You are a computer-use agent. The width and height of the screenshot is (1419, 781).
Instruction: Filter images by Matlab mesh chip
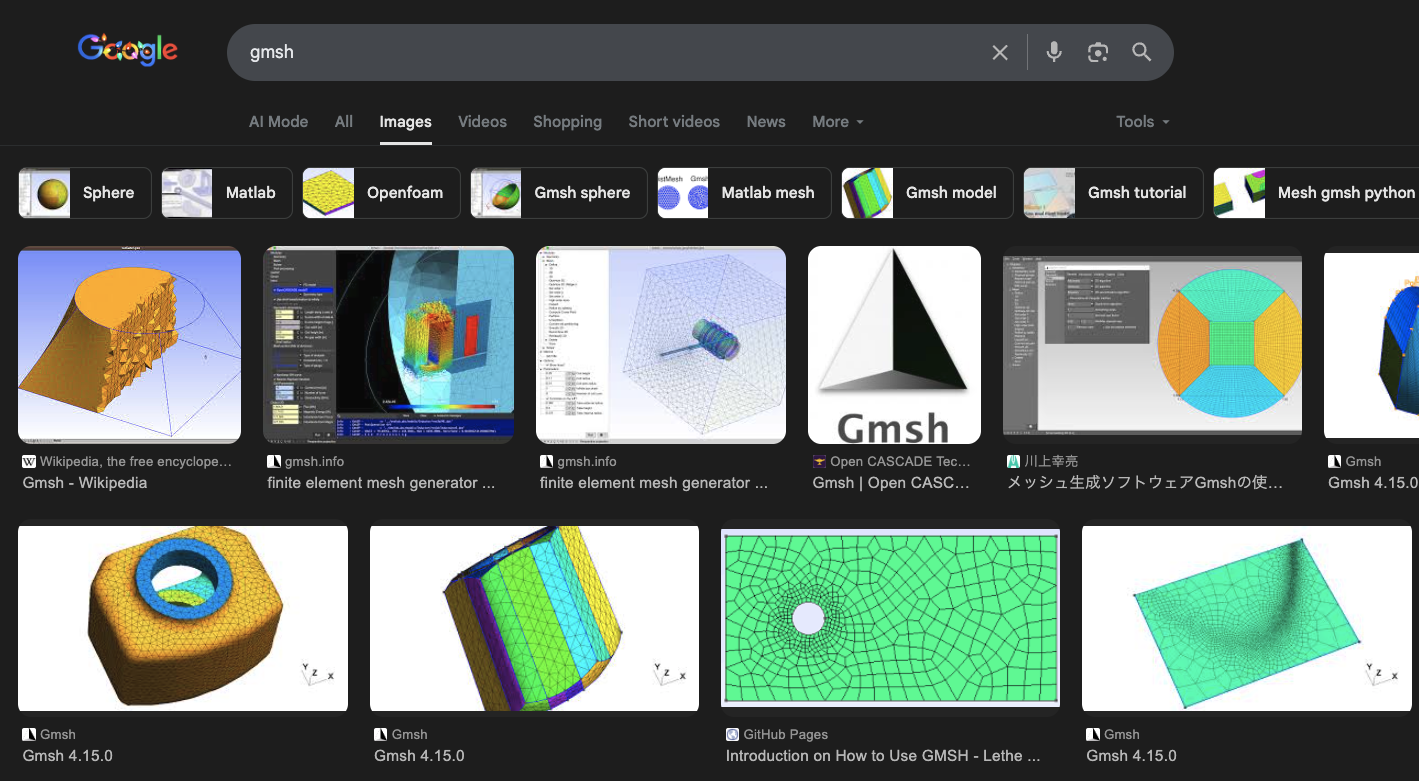pos(744,193)
